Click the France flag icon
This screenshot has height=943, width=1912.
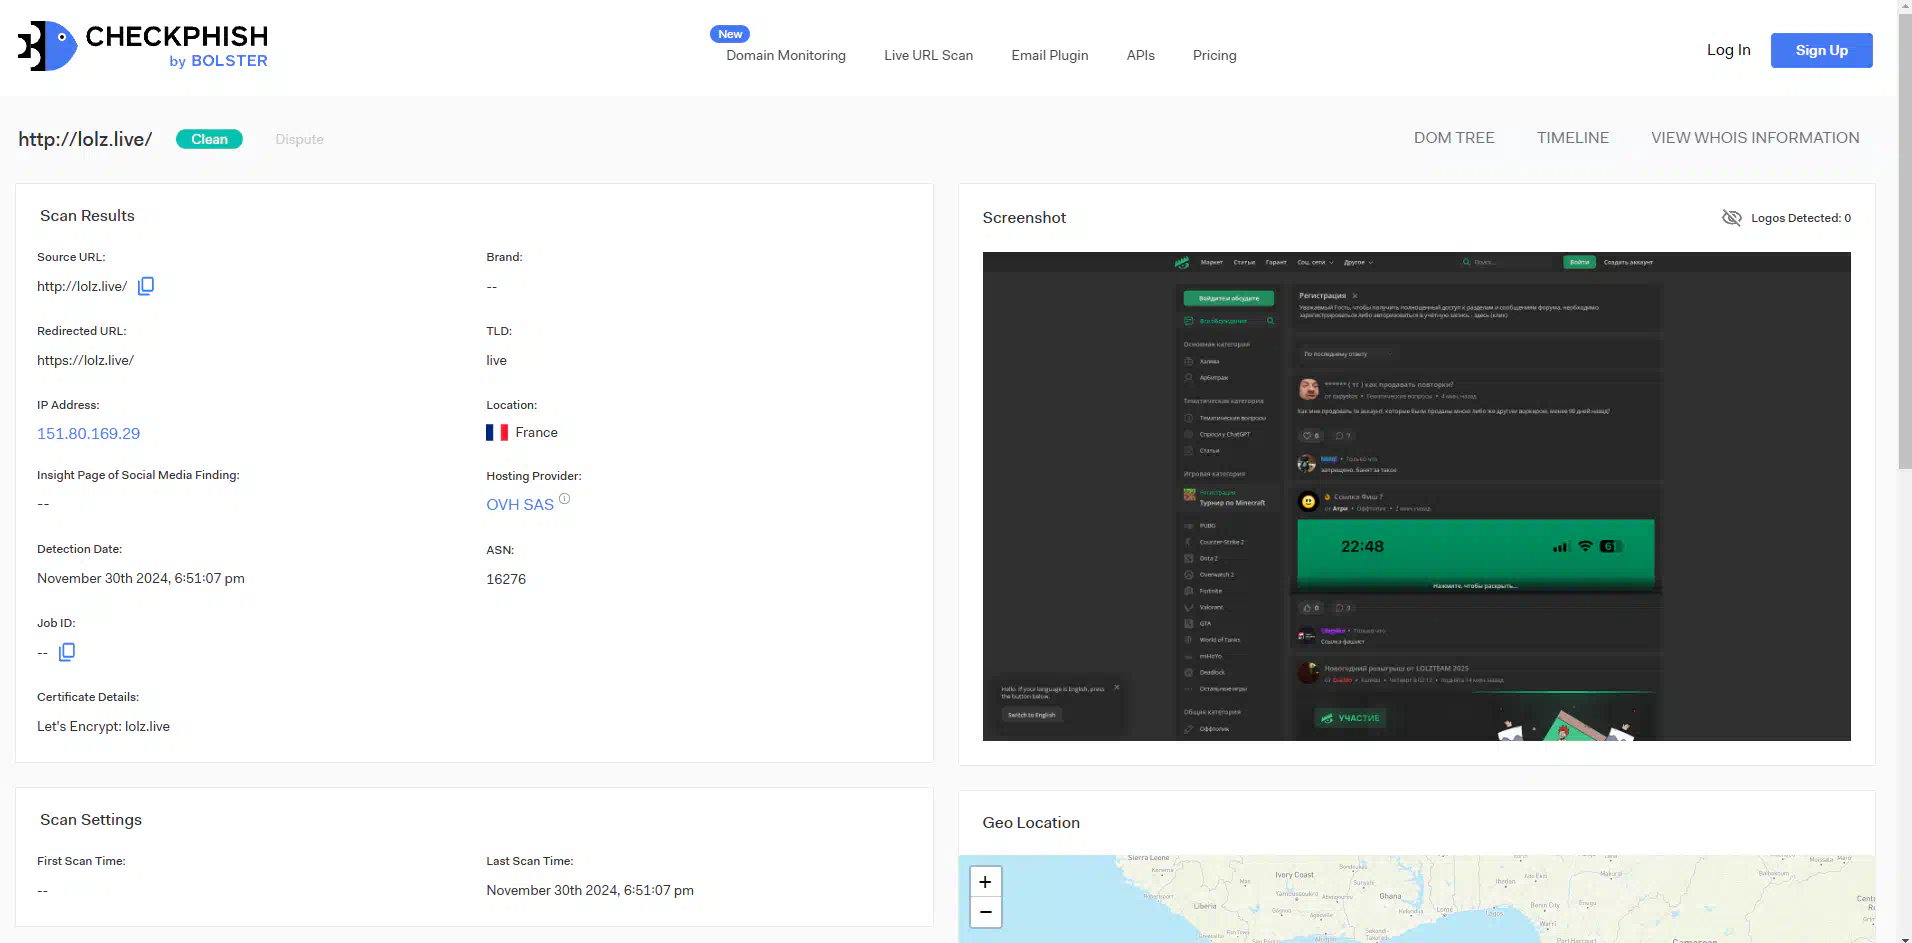pyautogui.click(x=497, y=432)
